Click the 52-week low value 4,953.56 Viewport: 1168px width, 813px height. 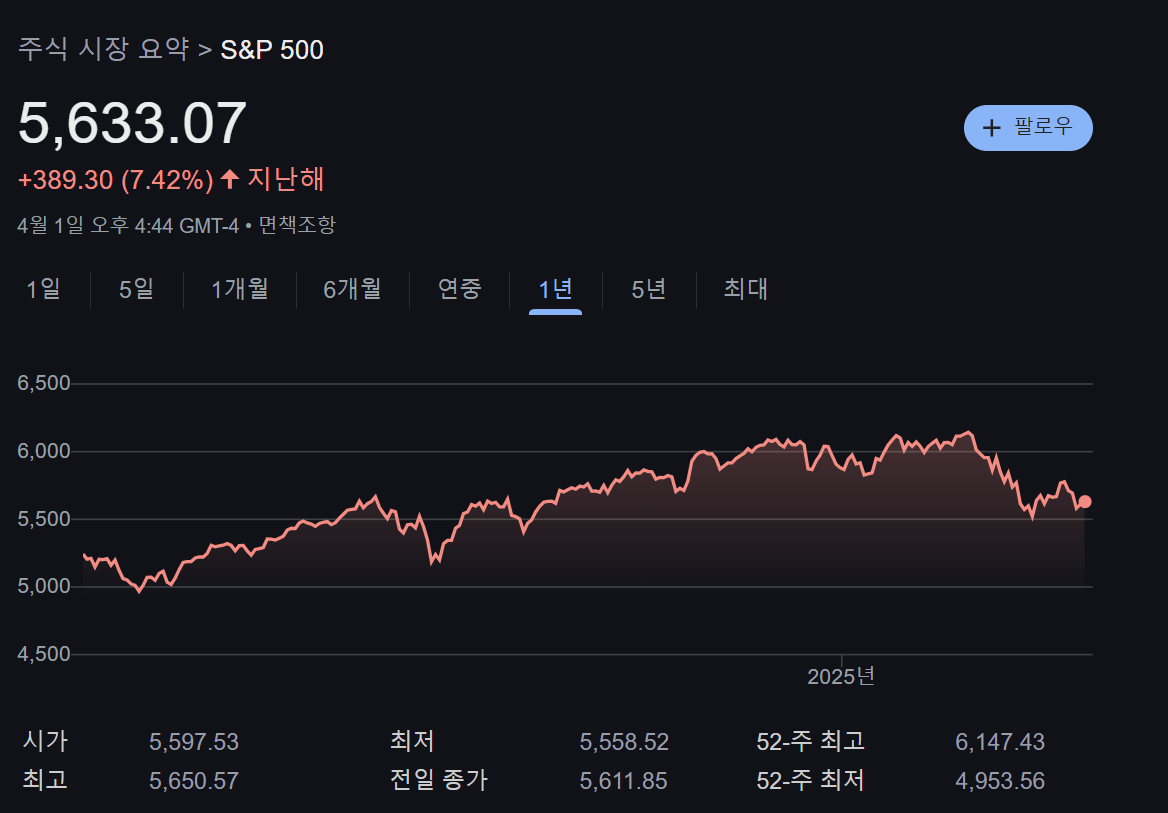click(1000, 781)
